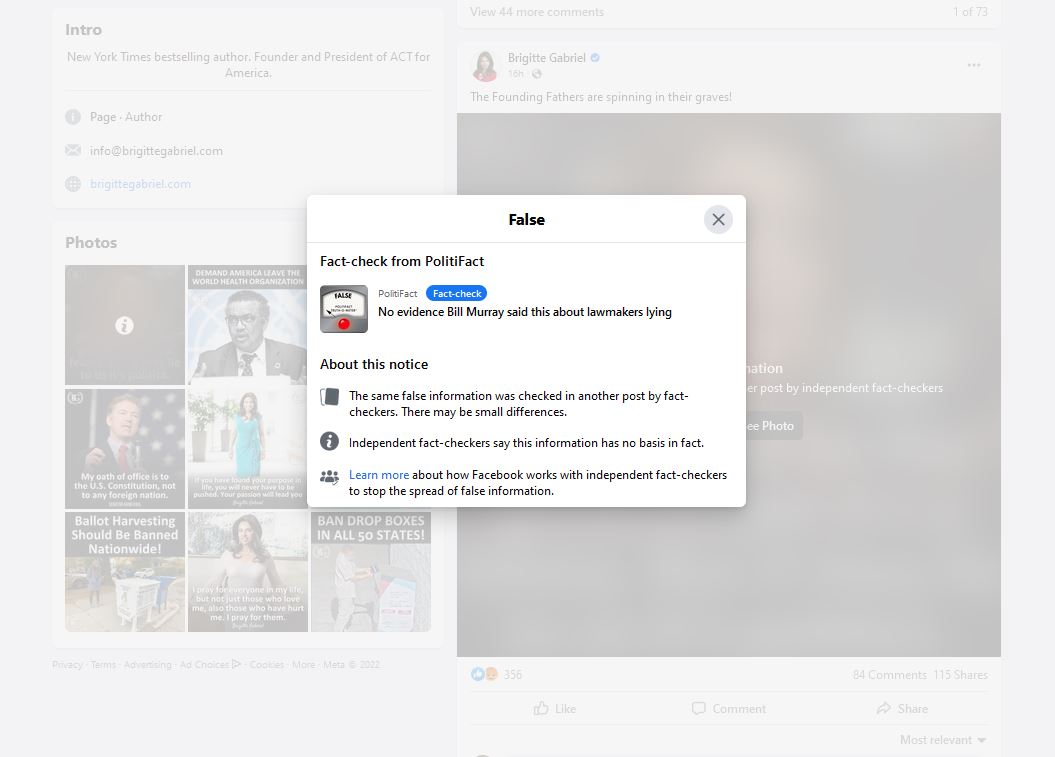The image size is (1055, 757).
Task: Open the brigittegabriel.com website link
Action: tap(140, 184)
